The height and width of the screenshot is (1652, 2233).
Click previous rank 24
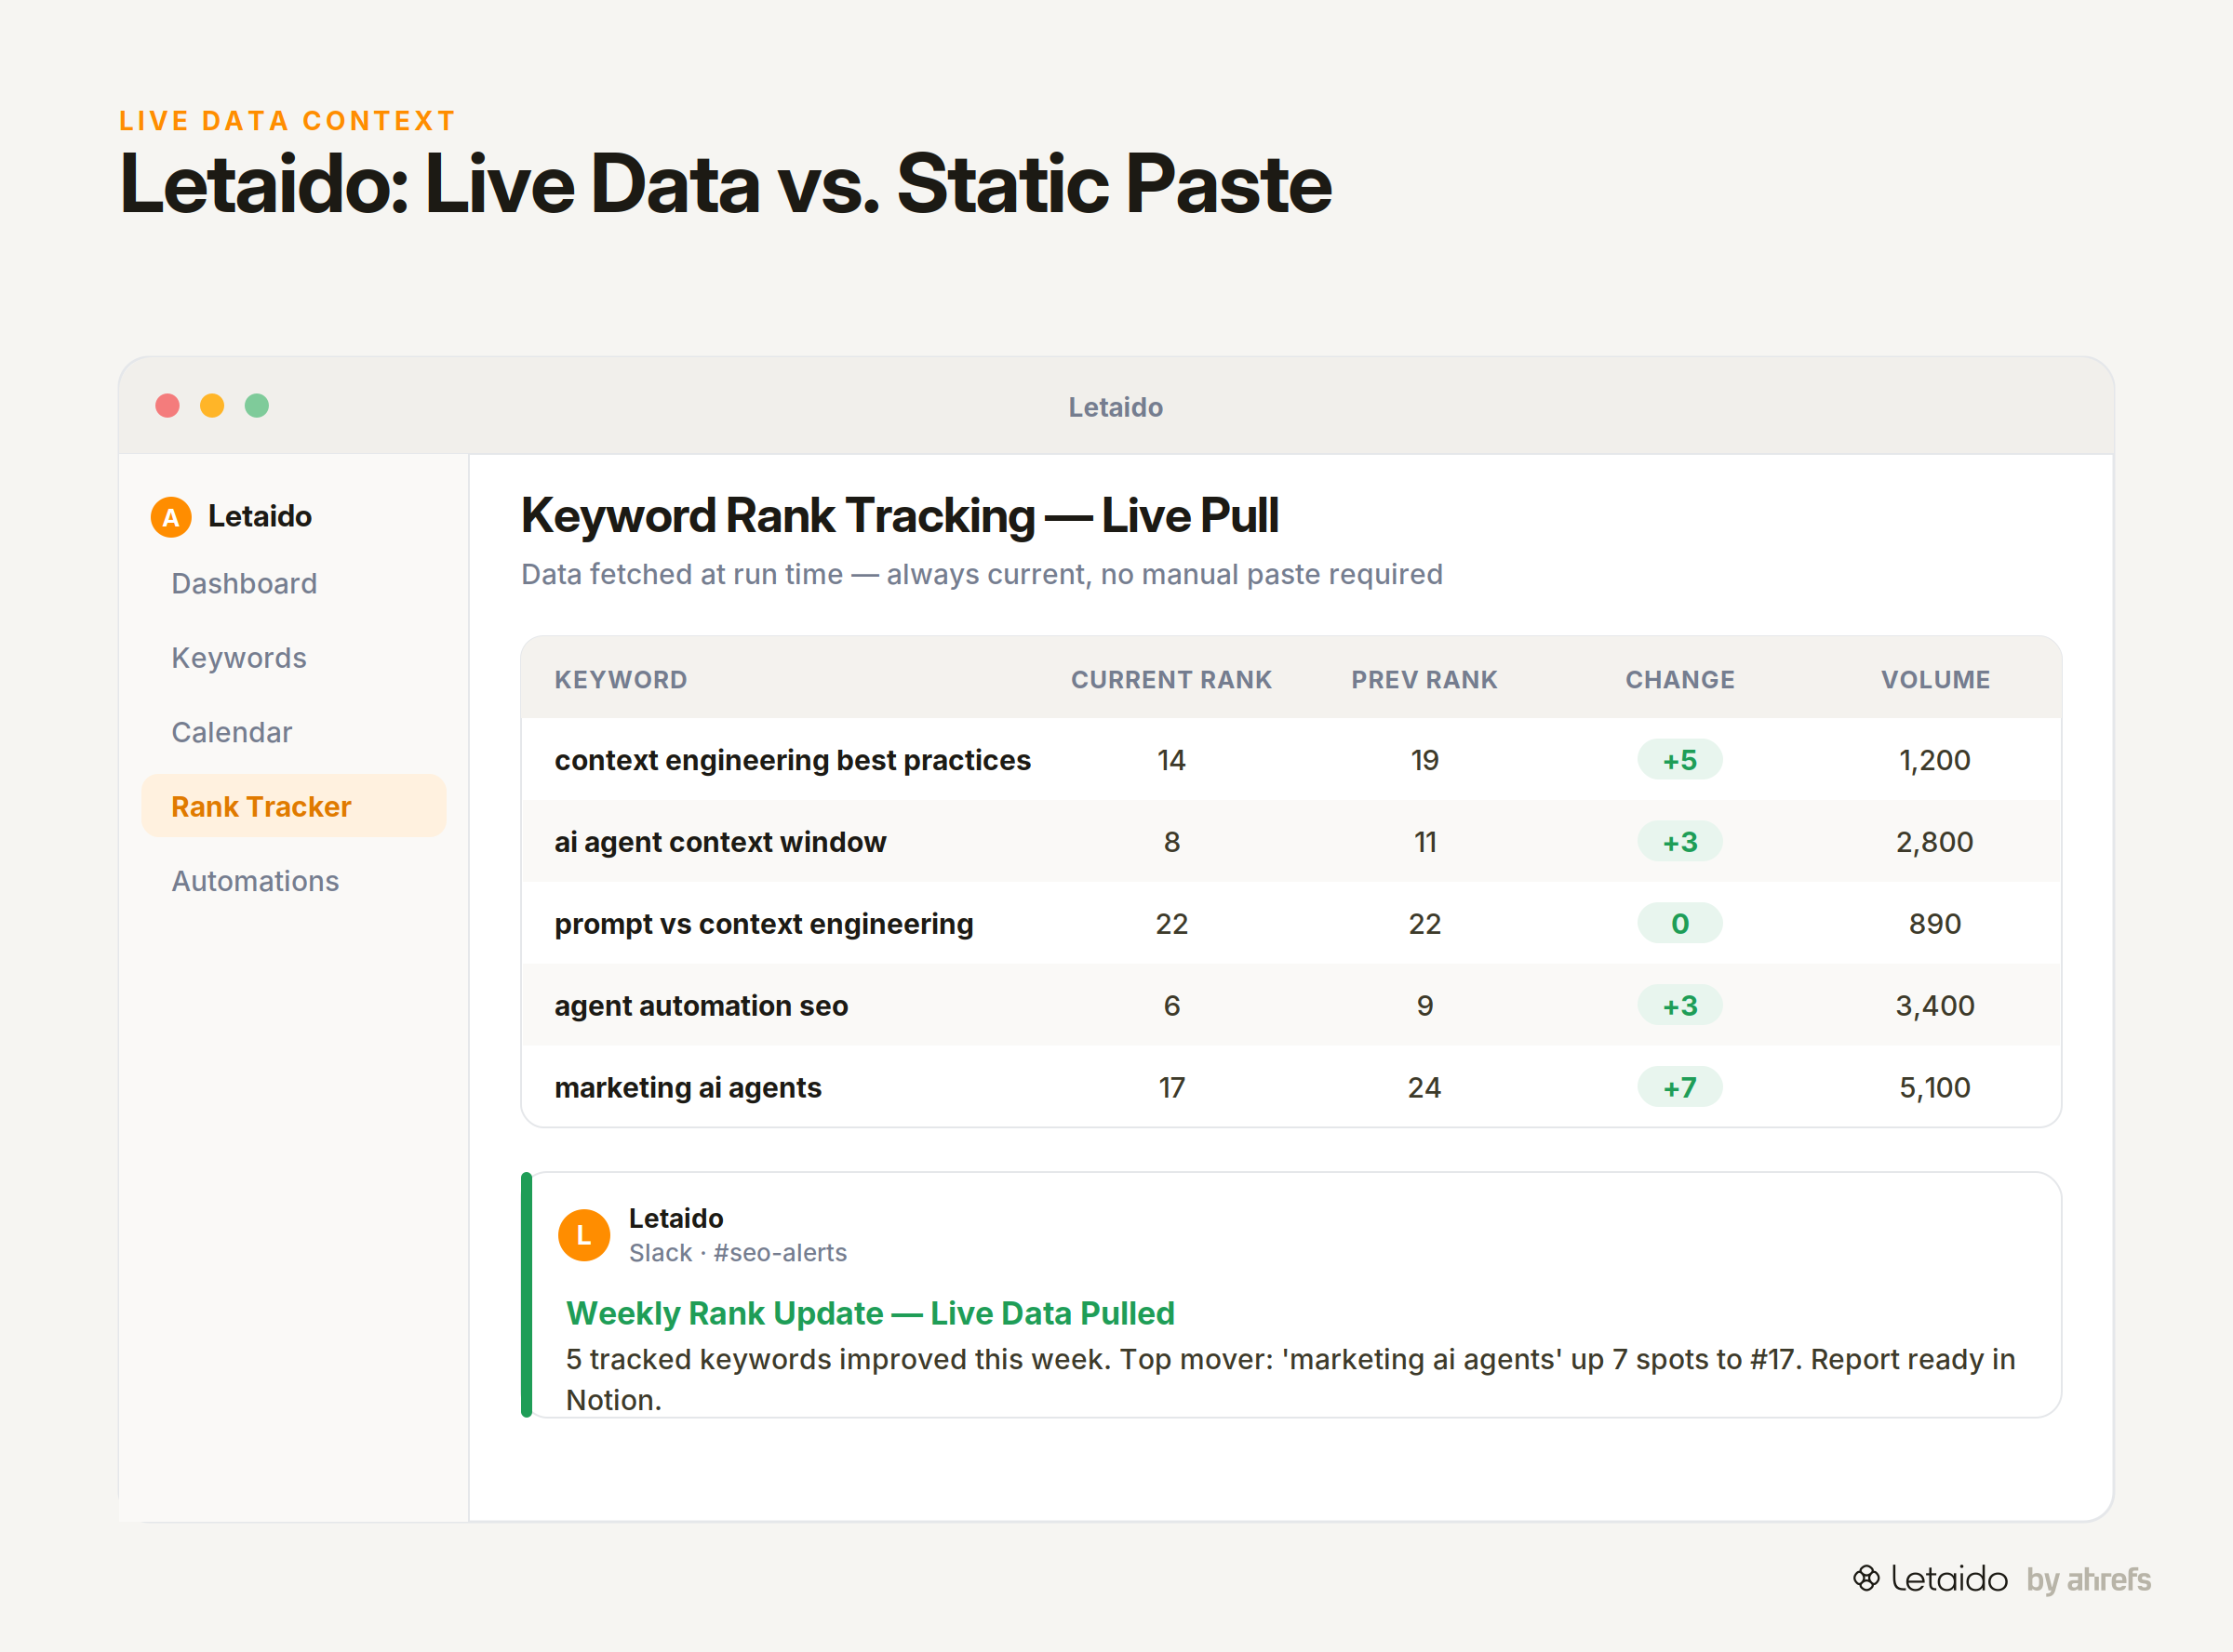pos(1424,1087)
